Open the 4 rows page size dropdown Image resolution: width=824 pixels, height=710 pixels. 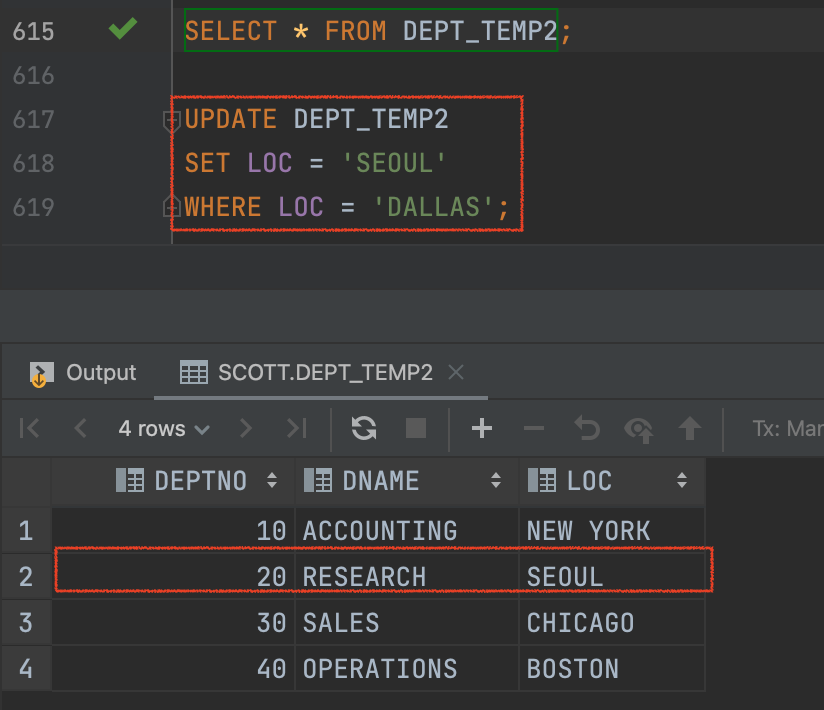[x=164, y=429]
